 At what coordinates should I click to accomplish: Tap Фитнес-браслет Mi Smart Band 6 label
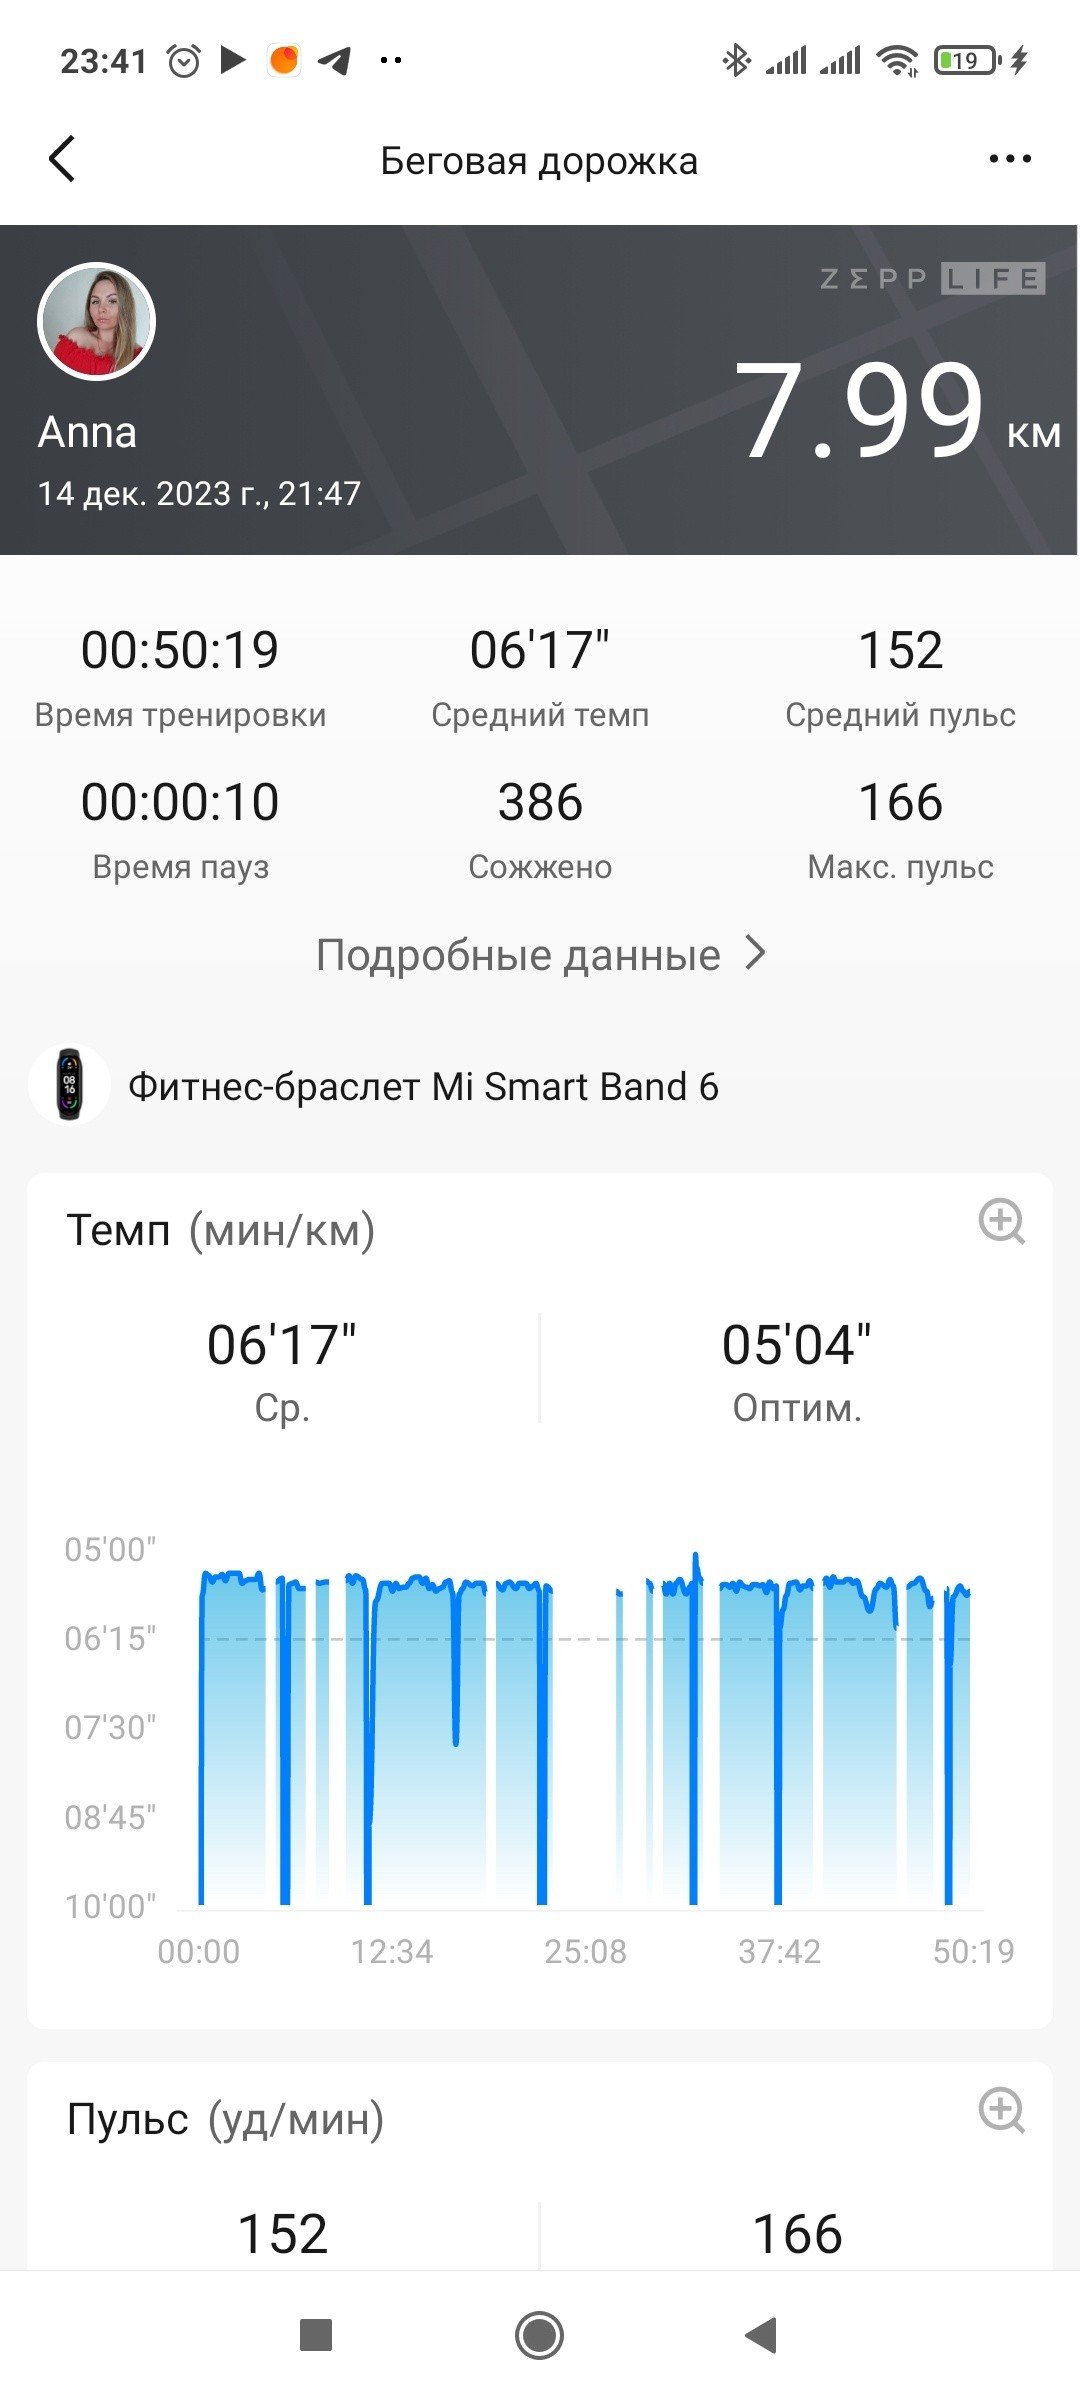click(x=423, y=1086)
